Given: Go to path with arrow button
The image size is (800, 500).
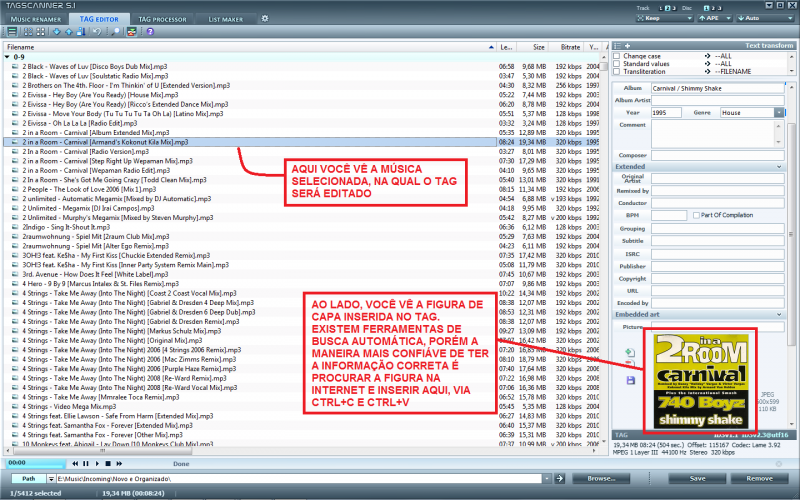Looking at the screenshot, I should pyautogui.click(x=560, y=479).
